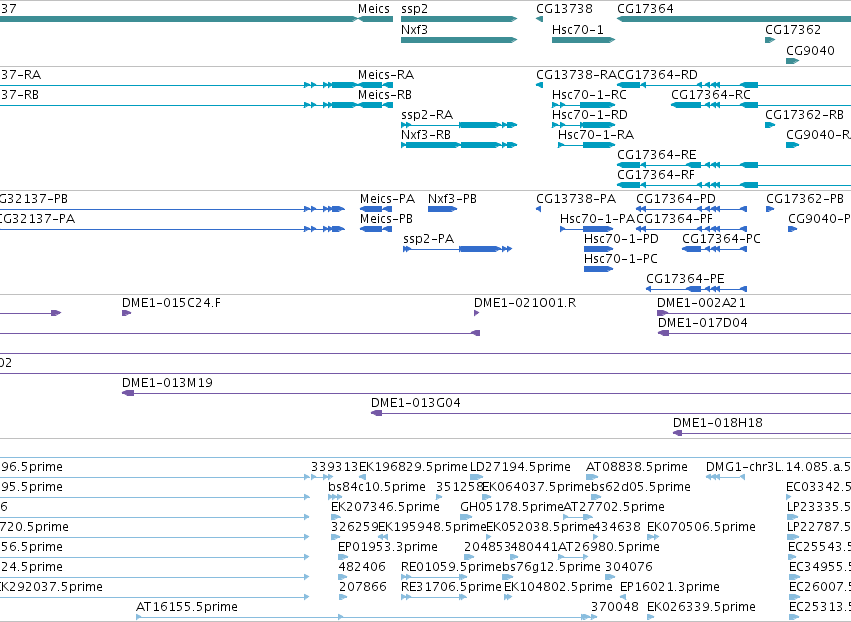Click transcript Hsc70-1-RA
This screenshot has width=851, height=622.
point(596,135)
